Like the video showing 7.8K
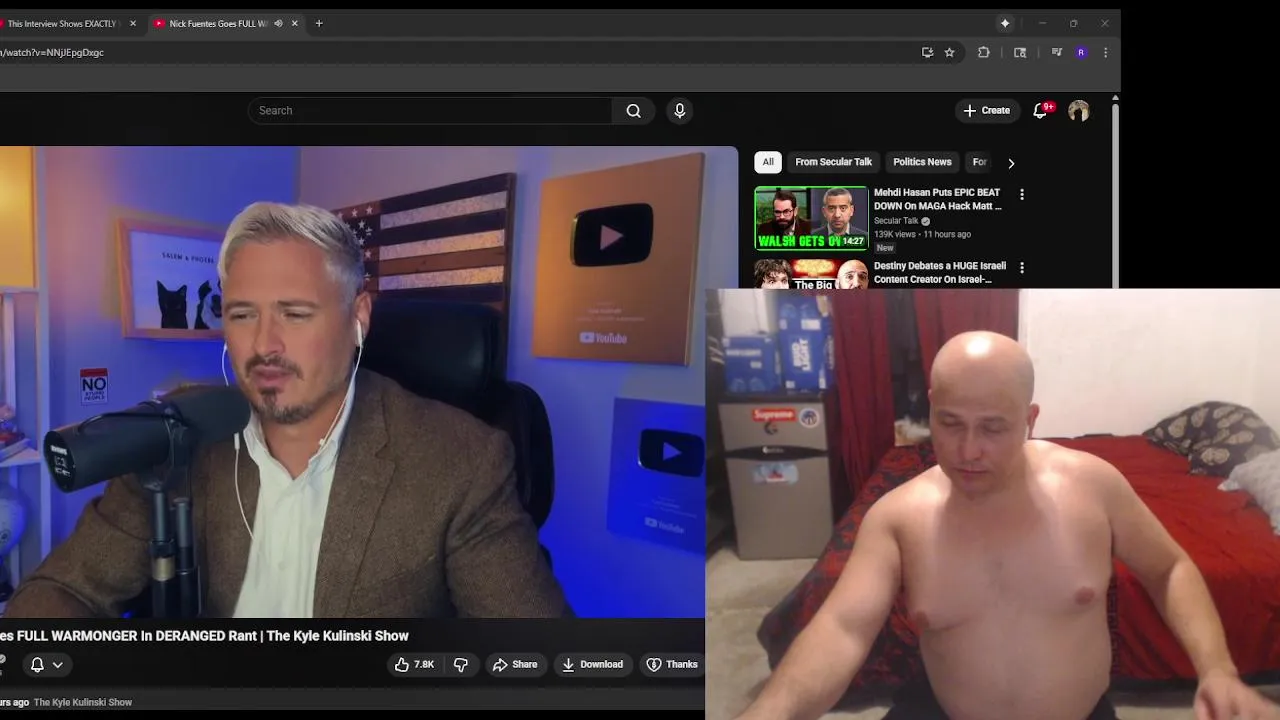Screen dimensions: 1280x720 click(414, 664)
